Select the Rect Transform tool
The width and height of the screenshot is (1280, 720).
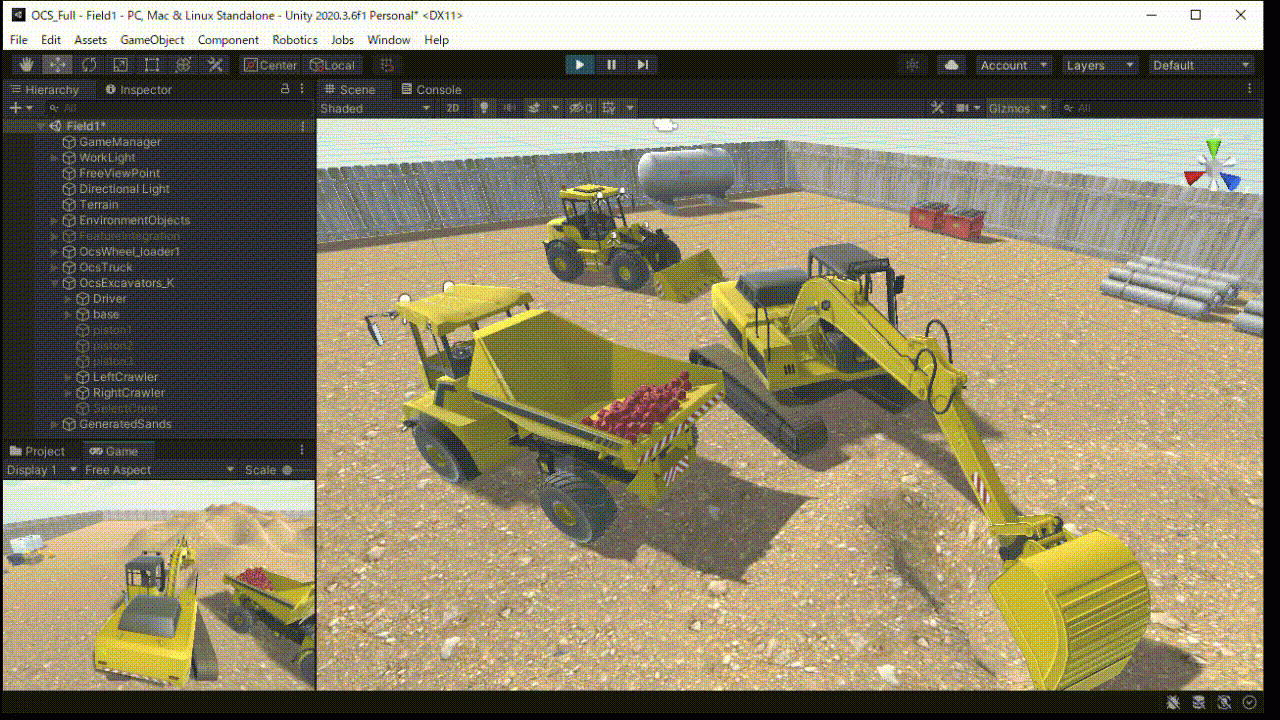tap(152, 64)
